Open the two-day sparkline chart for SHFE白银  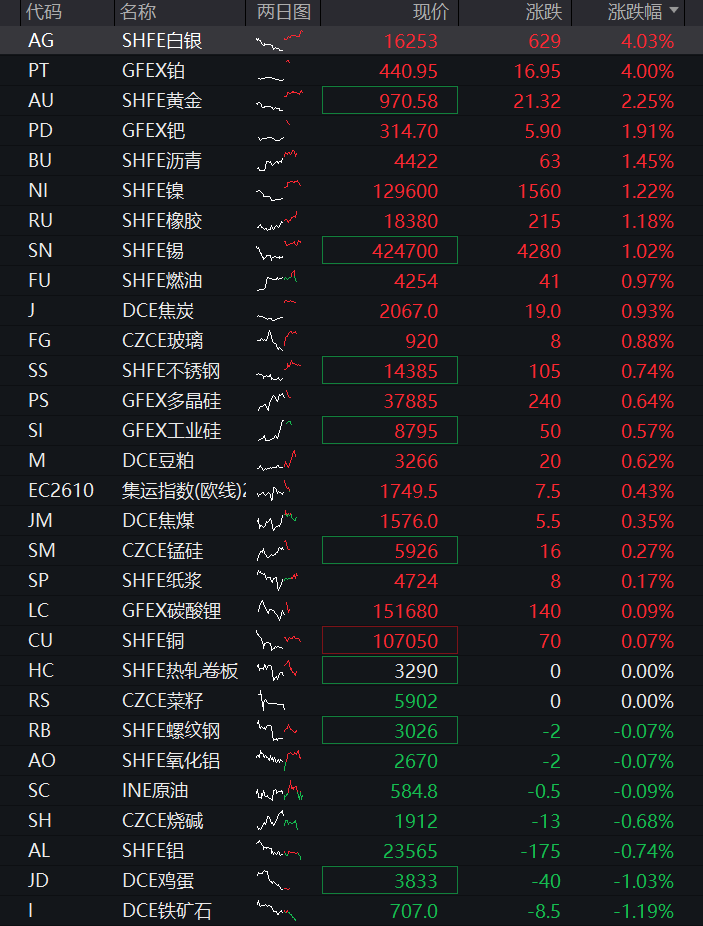(x=279, y=41)
